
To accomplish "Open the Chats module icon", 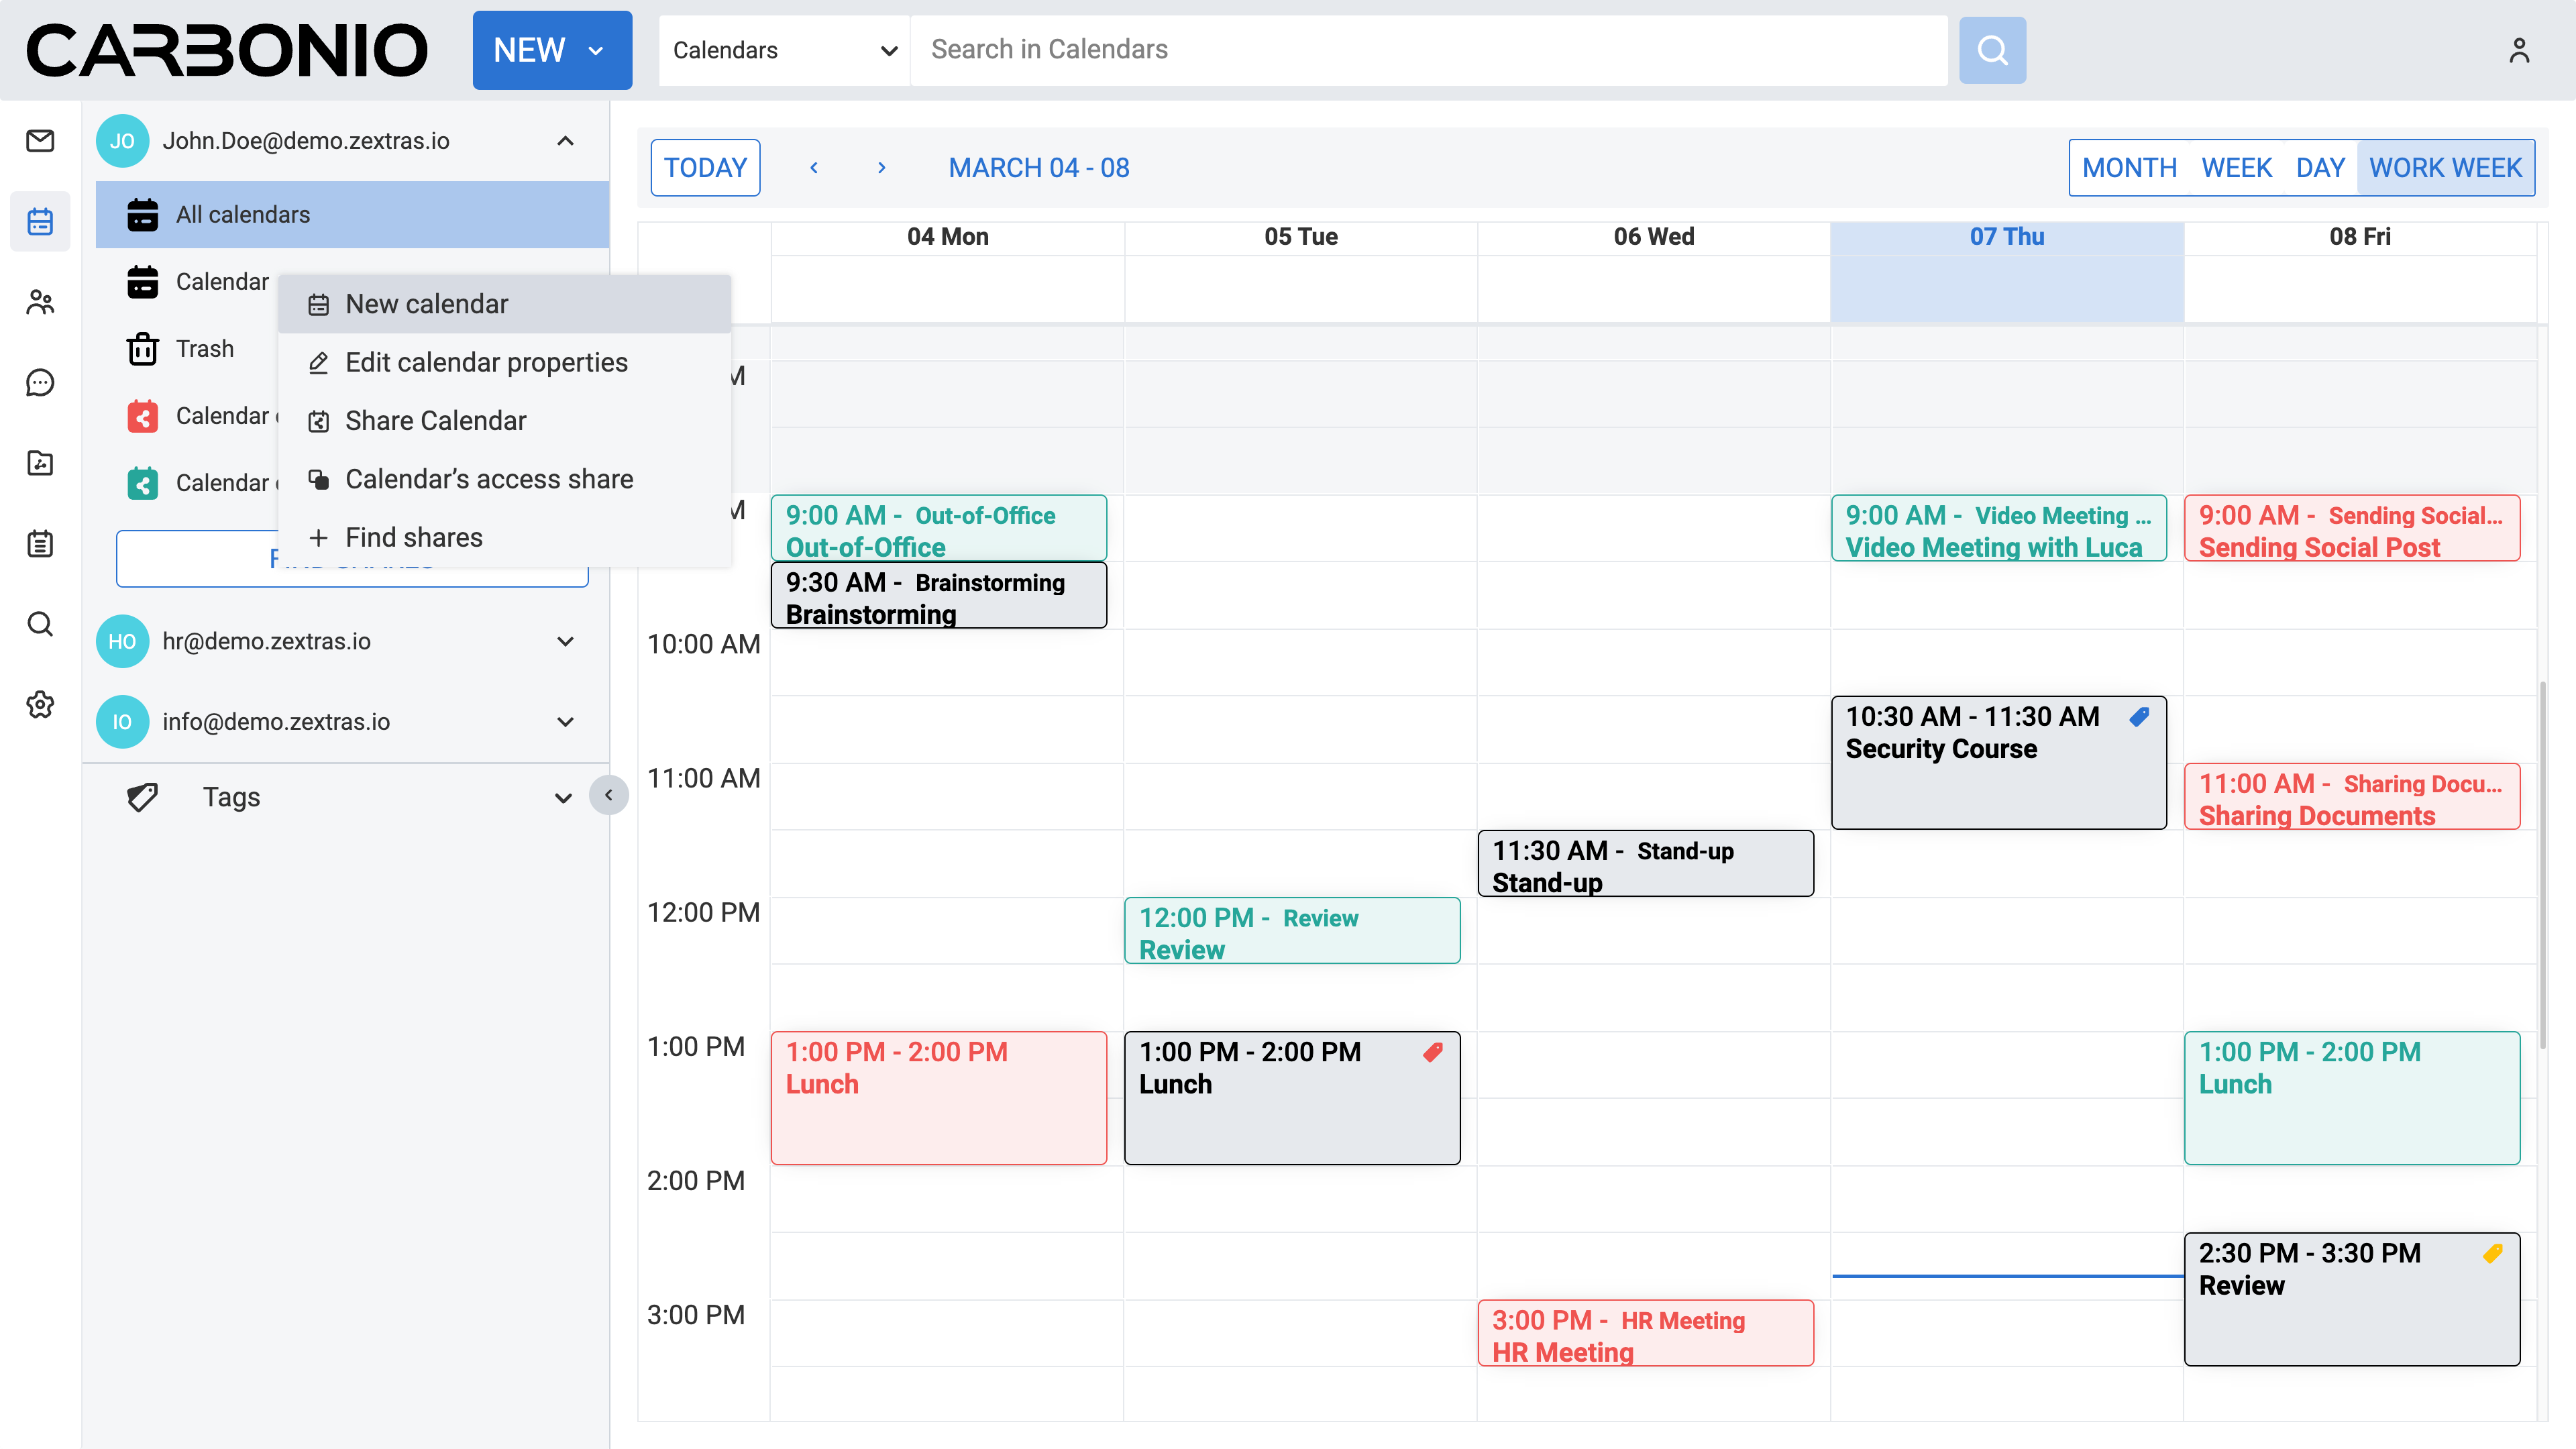I will 40,382.
